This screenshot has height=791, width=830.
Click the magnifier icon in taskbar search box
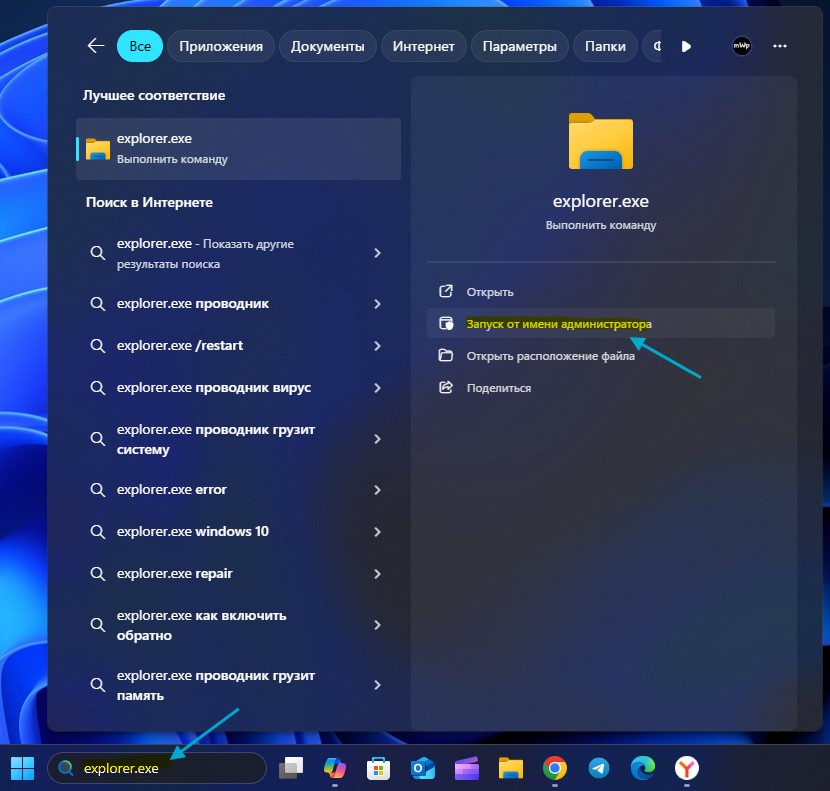(66, 768)
